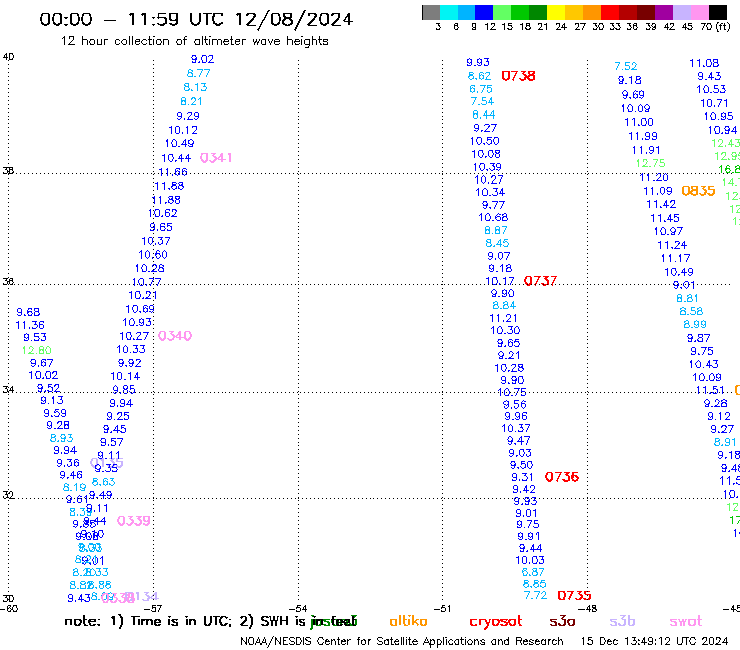Click the pink 0341 swot time label
740x650 pixels.
216,158
